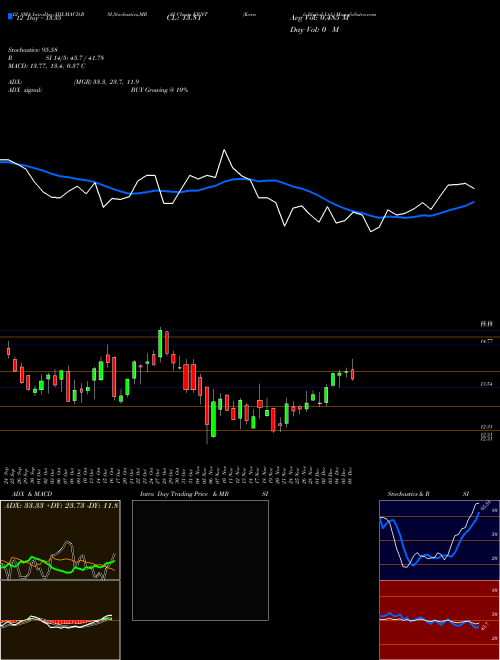Click the 13.54 price axis label
Screen dimensions: 500x660
[487, 384]
